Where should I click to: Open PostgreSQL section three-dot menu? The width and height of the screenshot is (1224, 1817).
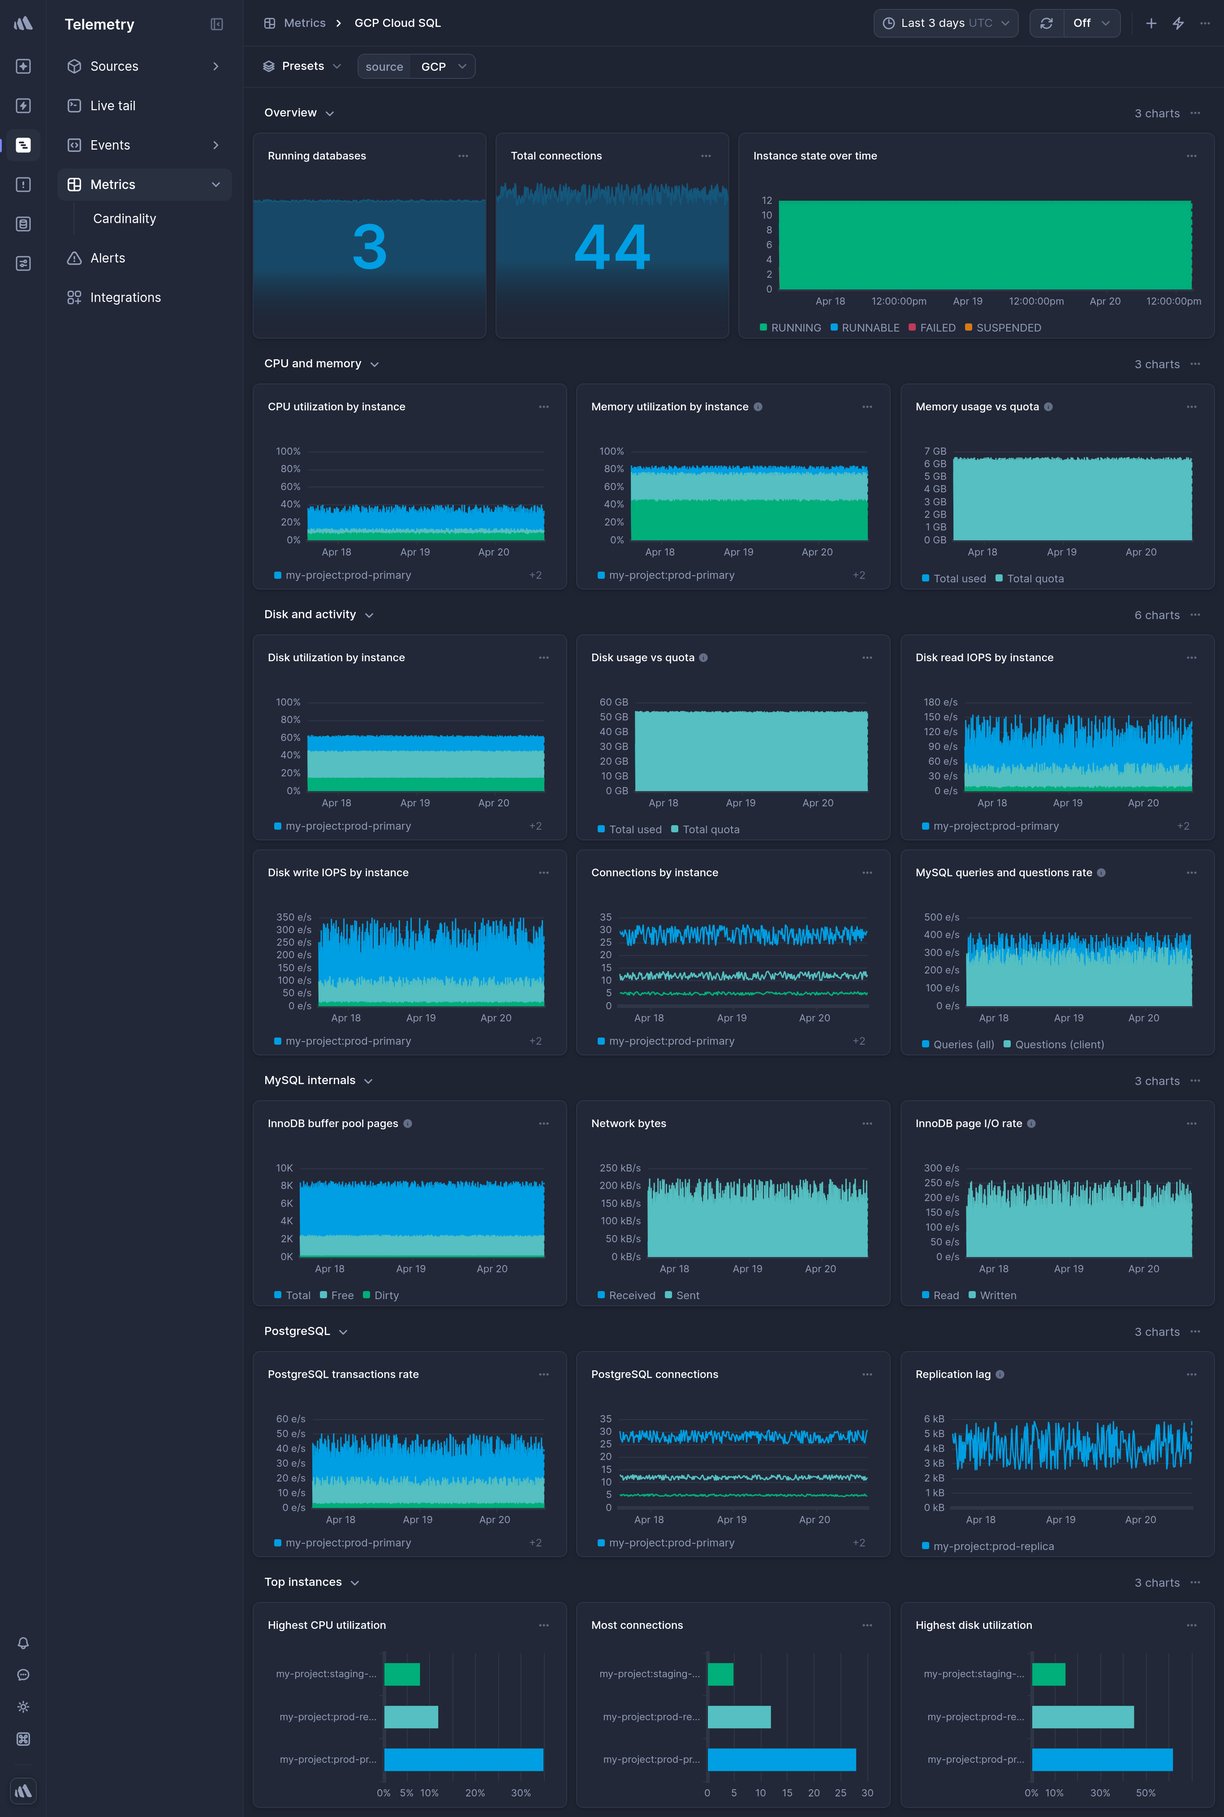click(1195, 1332)
